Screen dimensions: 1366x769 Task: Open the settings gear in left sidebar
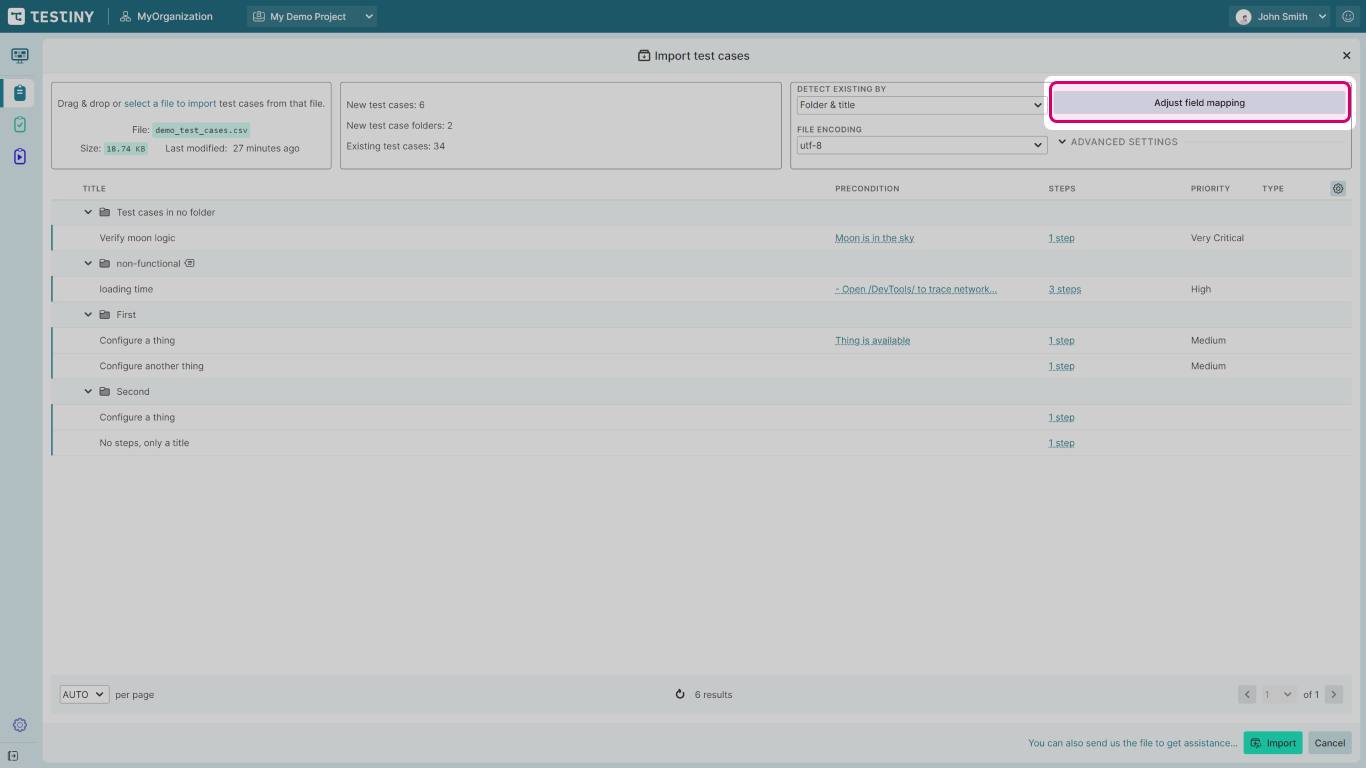coord(20,725)
